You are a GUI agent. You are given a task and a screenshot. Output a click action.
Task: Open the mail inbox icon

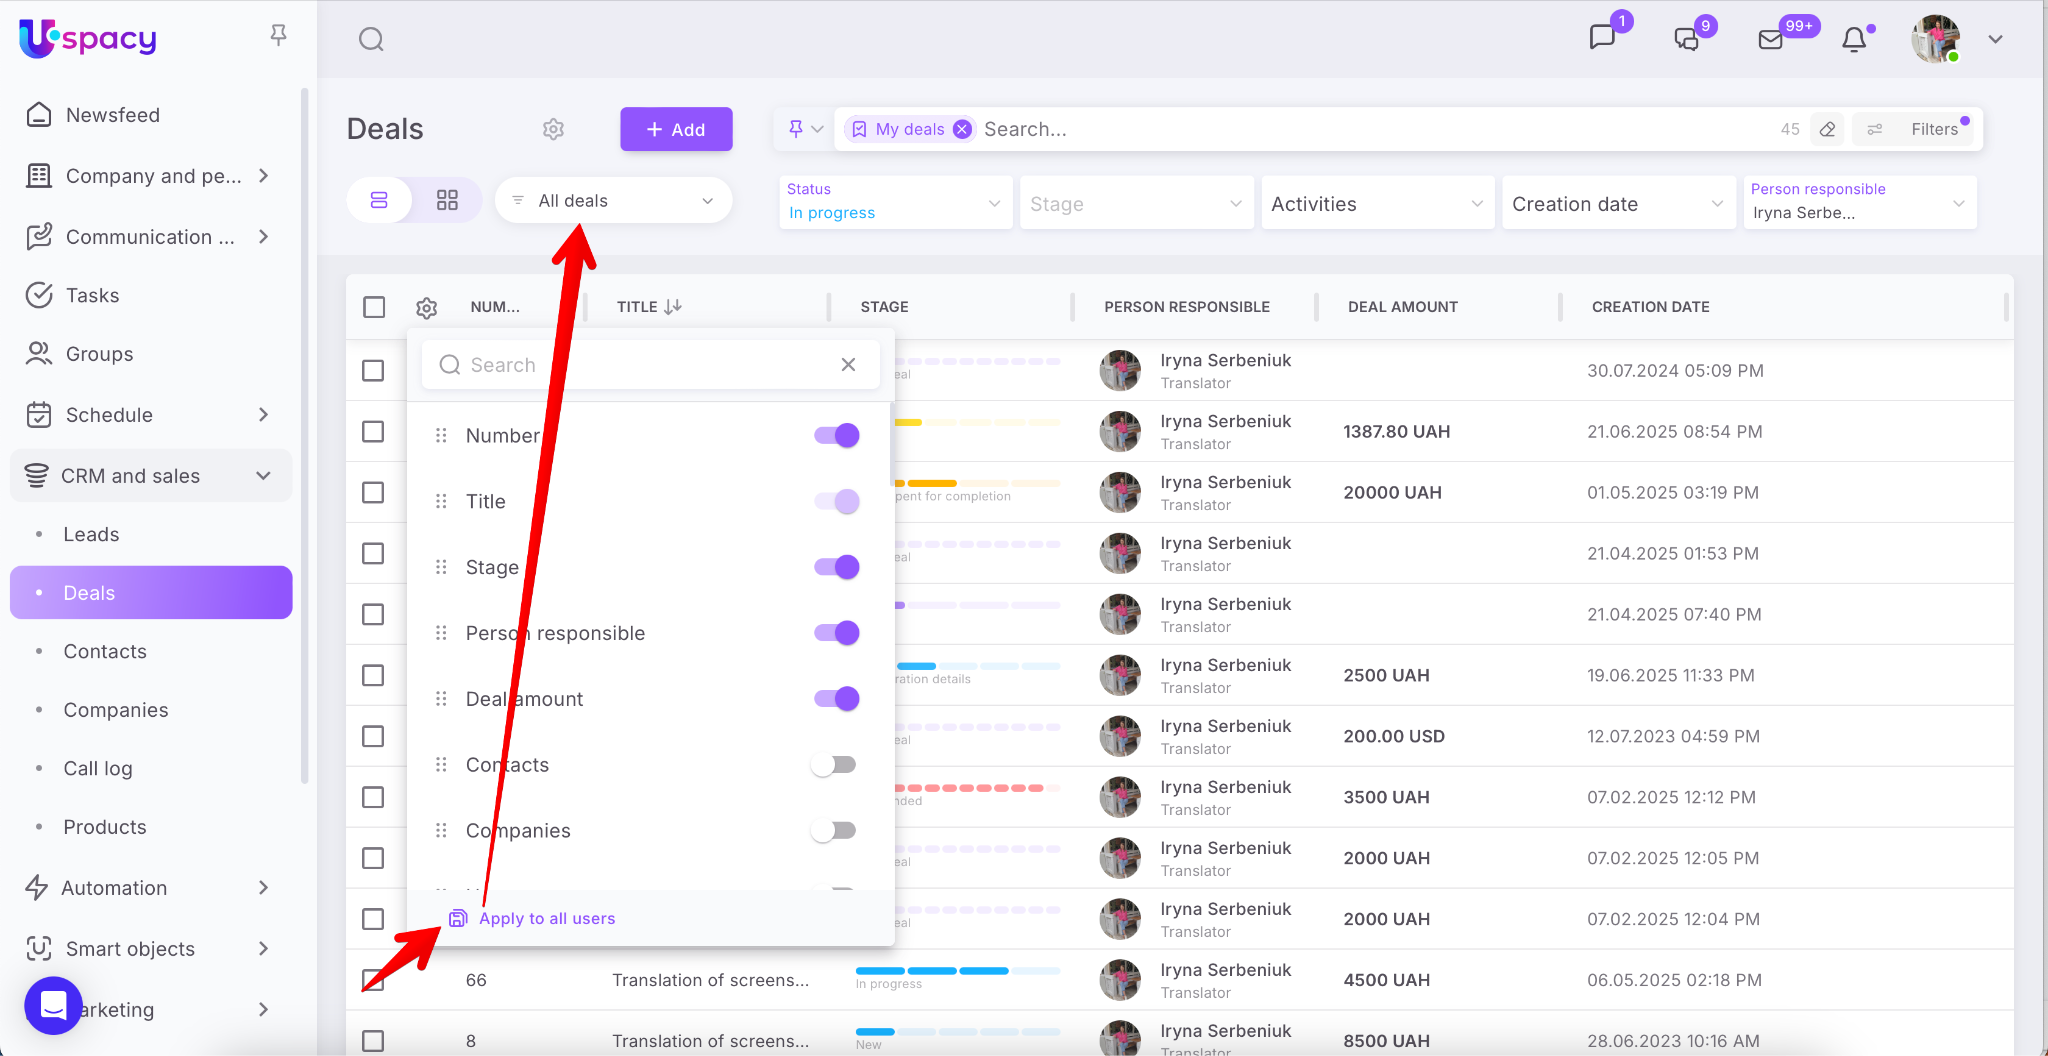click(1770, 40)
